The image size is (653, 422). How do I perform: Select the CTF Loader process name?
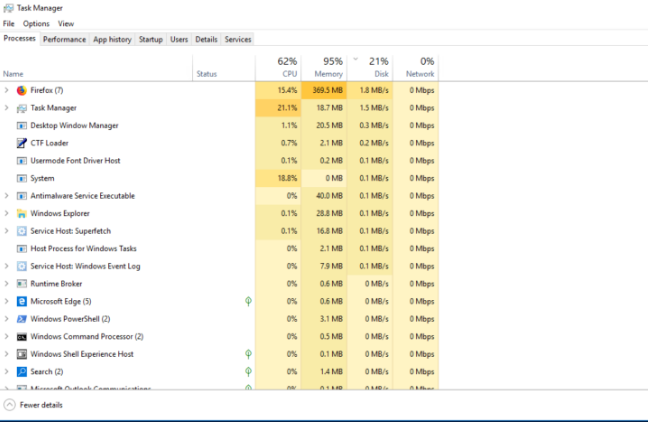[49, 143]
